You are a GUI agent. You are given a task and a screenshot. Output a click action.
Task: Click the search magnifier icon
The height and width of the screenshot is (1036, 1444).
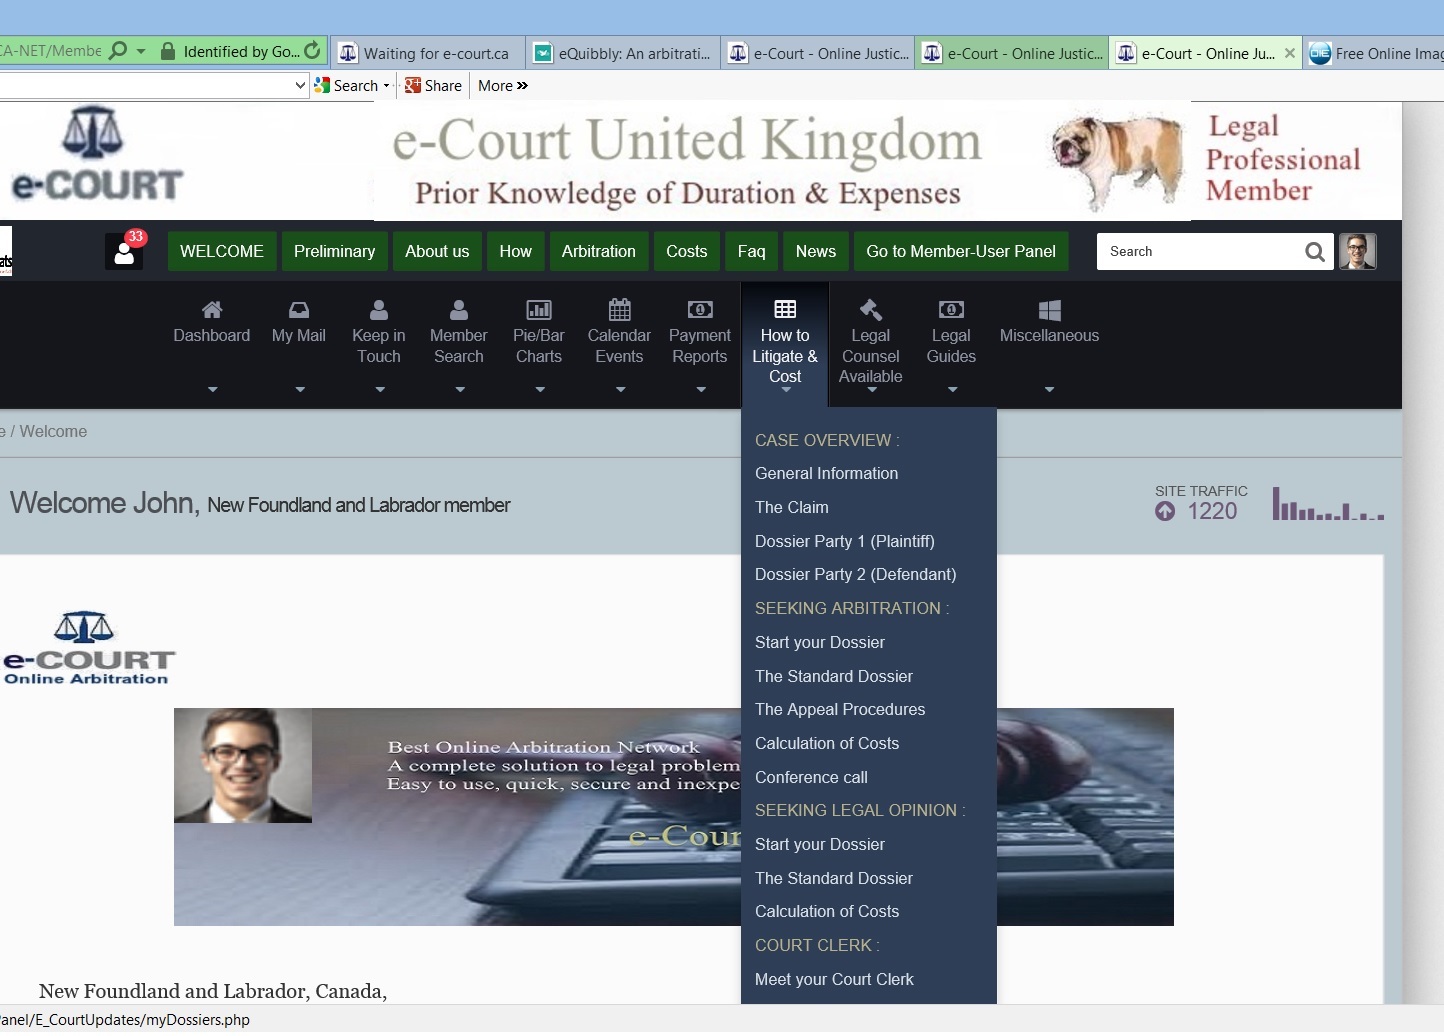coord(1314,252)
